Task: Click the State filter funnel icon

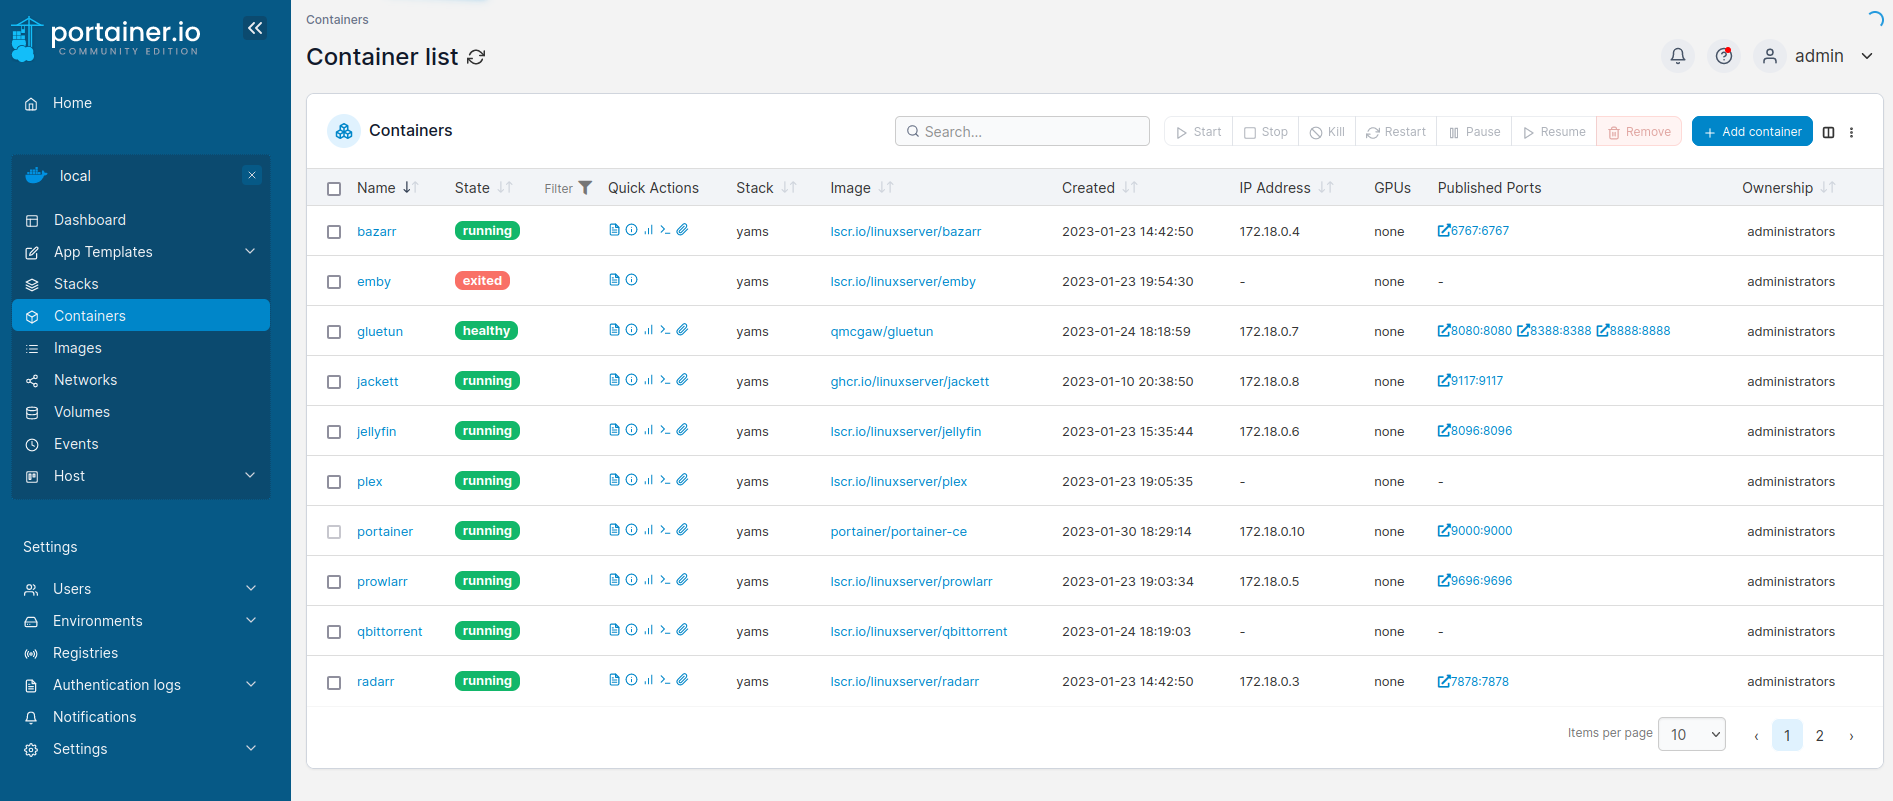Action: pos(585,188)
